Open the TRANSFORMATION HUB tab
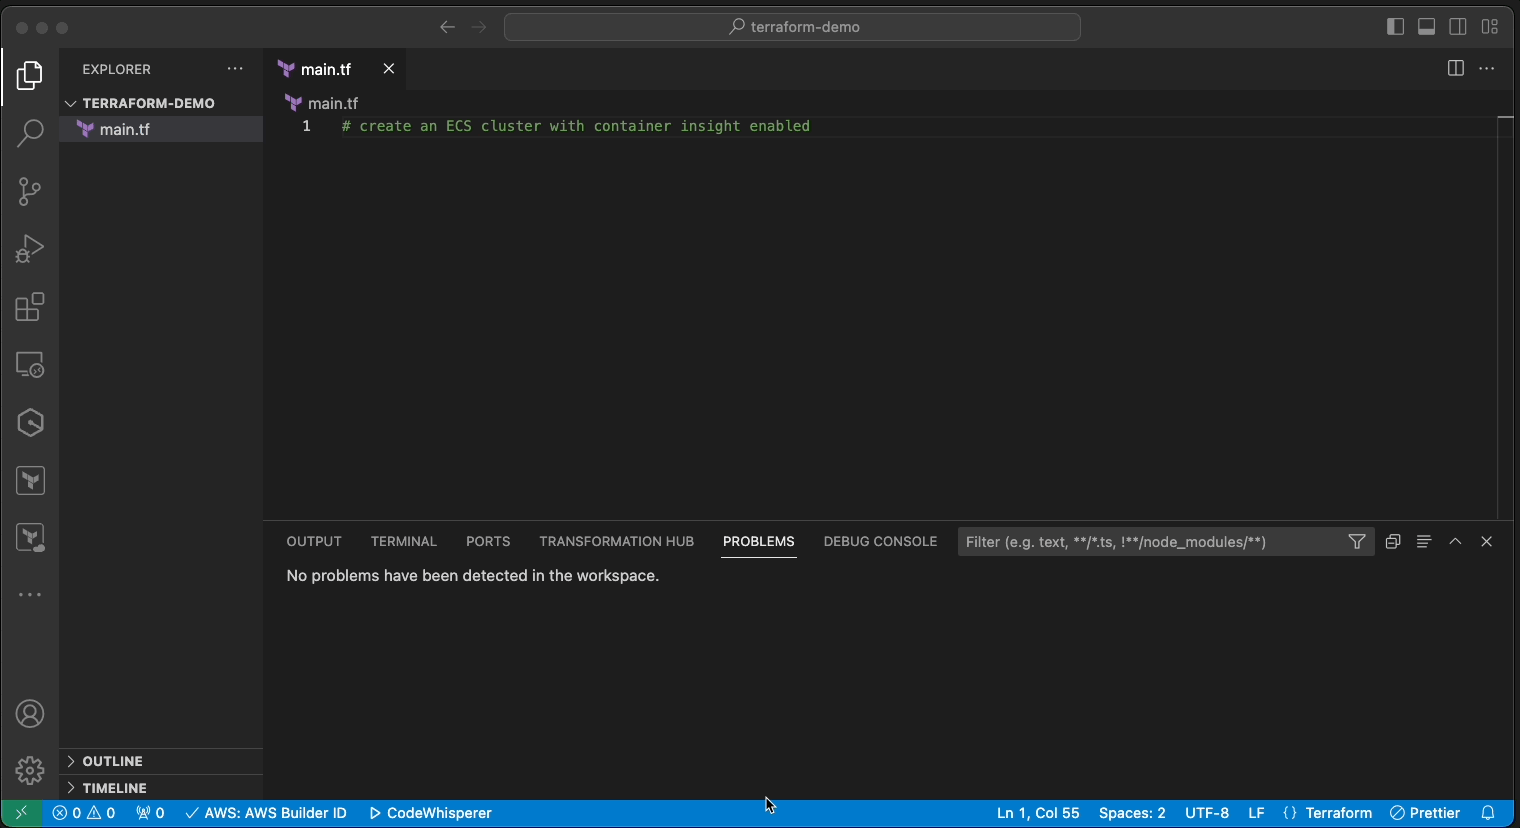 (616, 541)
